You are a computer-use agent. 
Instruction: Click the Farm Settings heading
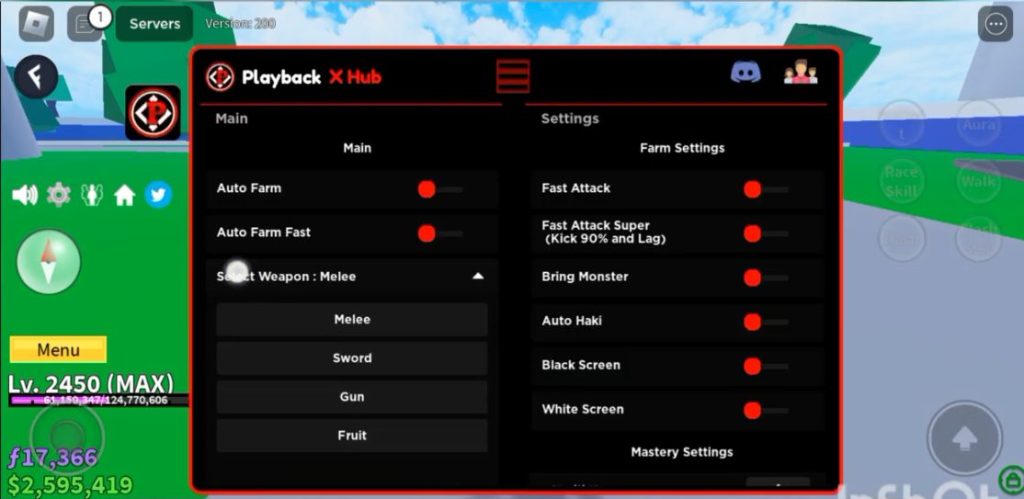point(682,148)
